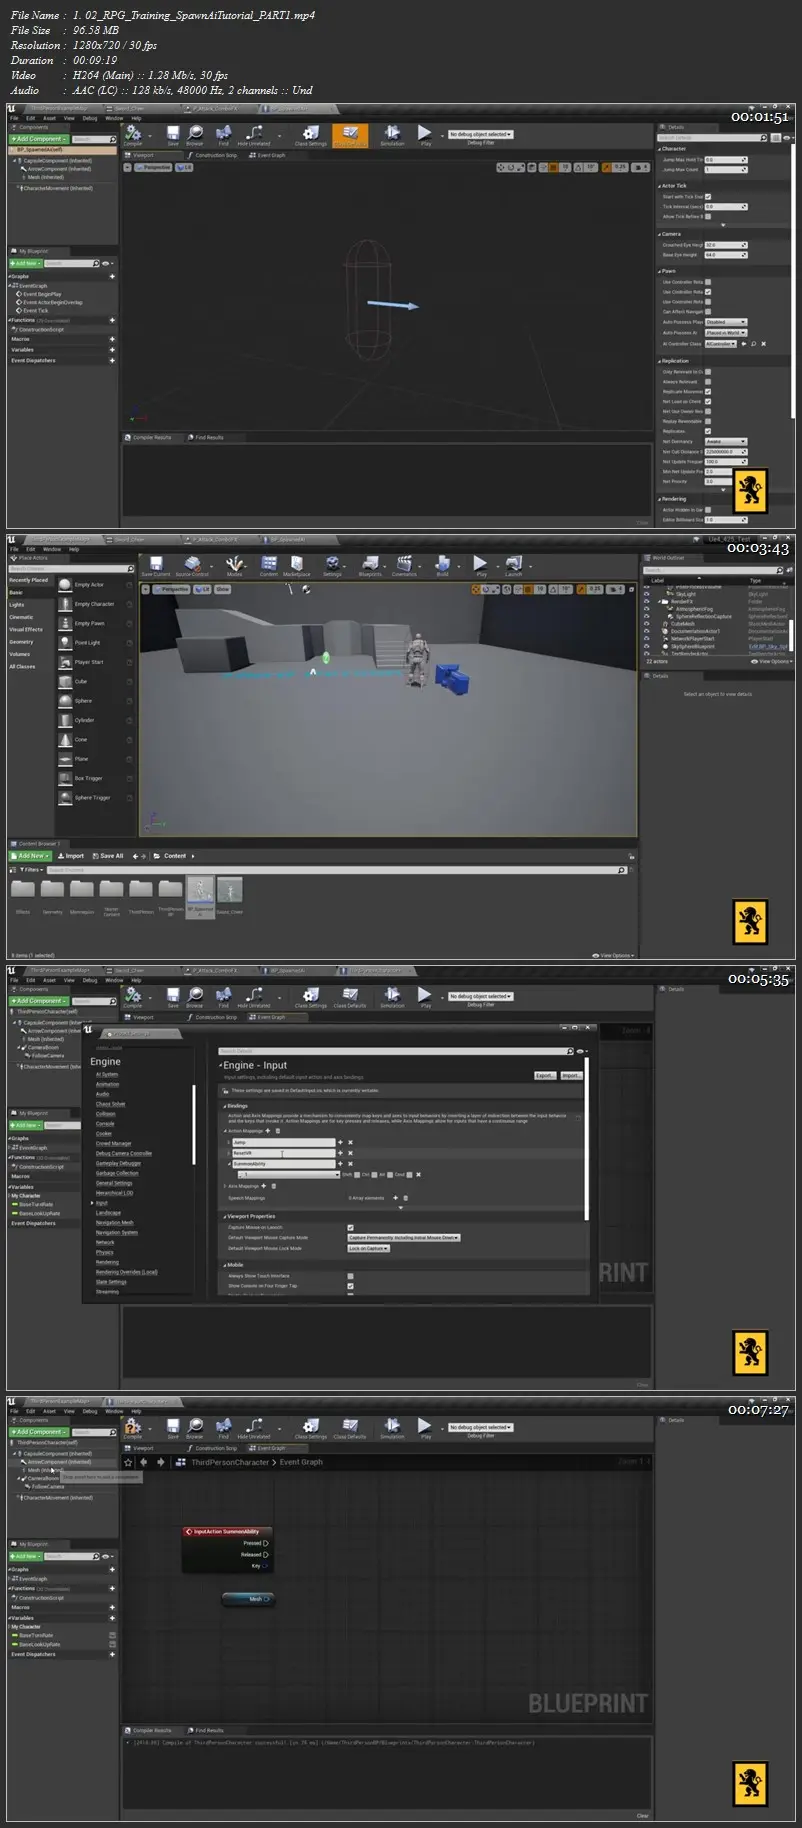Click Play in the 00:03:43 level editor toolbar
The height and width of the screenshot is (1828, 802).
481,567
